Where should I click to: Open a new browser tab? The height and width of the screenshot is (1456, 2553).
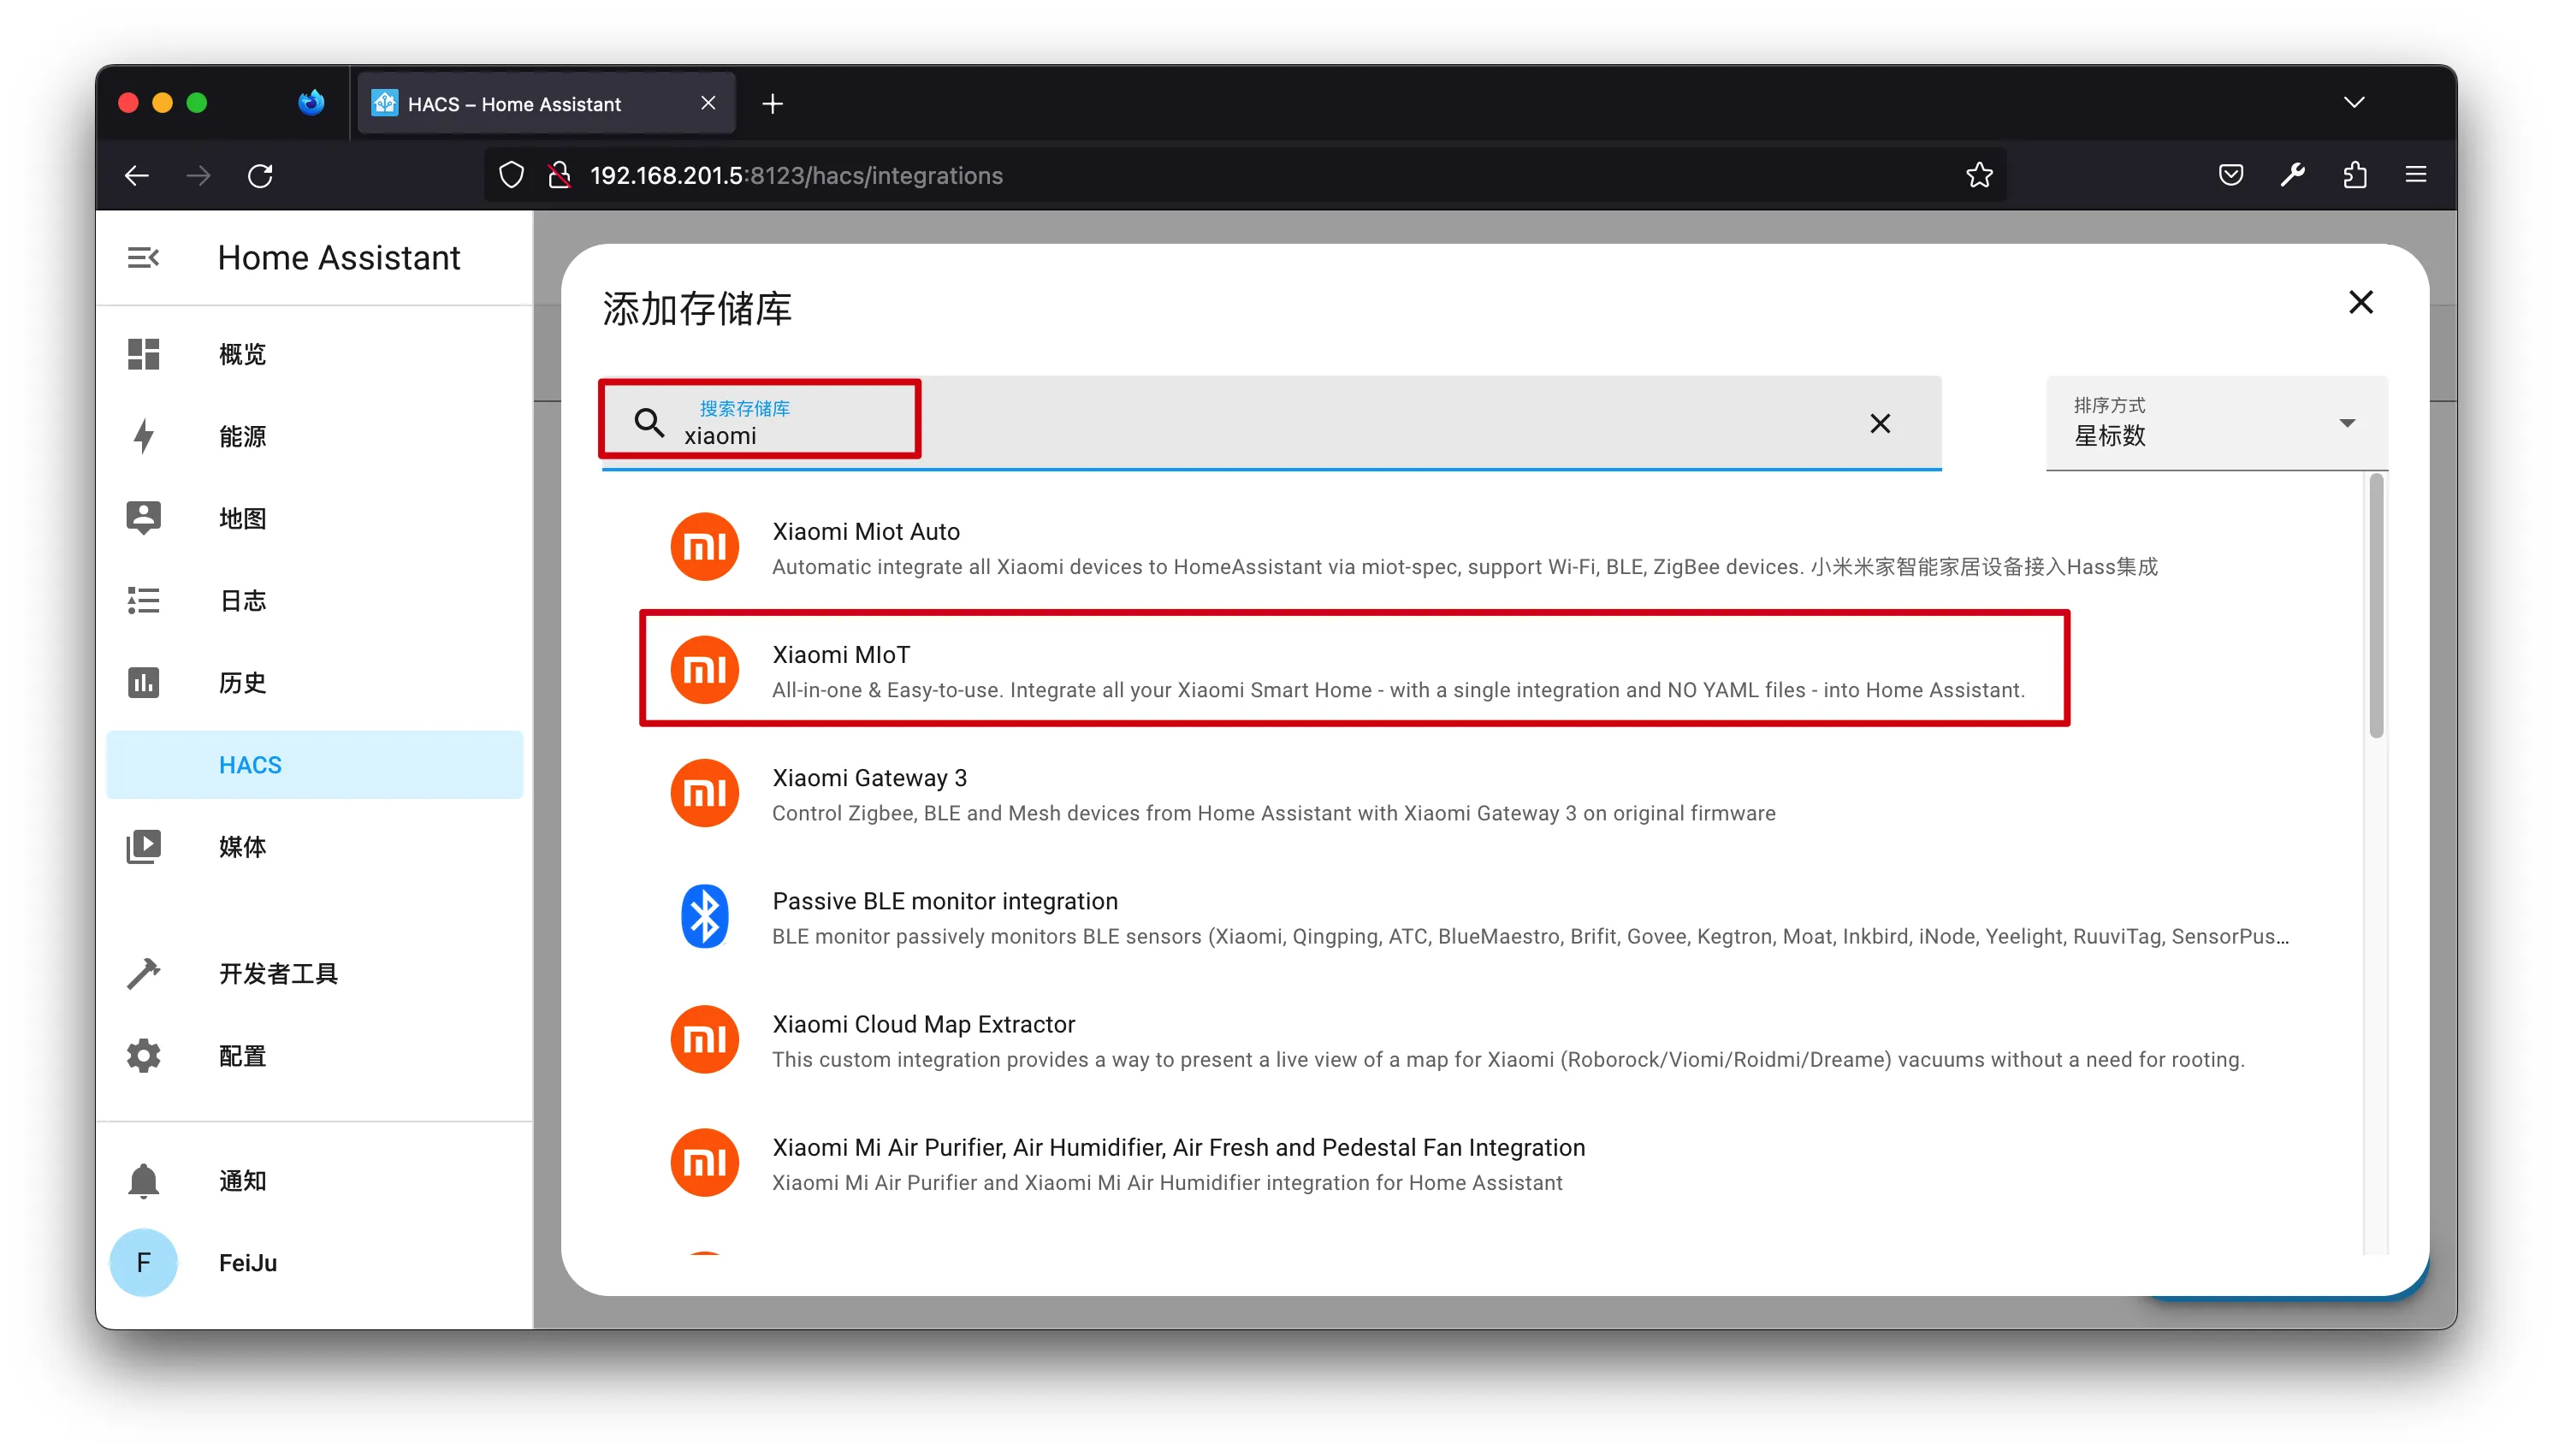pos(772,104)
